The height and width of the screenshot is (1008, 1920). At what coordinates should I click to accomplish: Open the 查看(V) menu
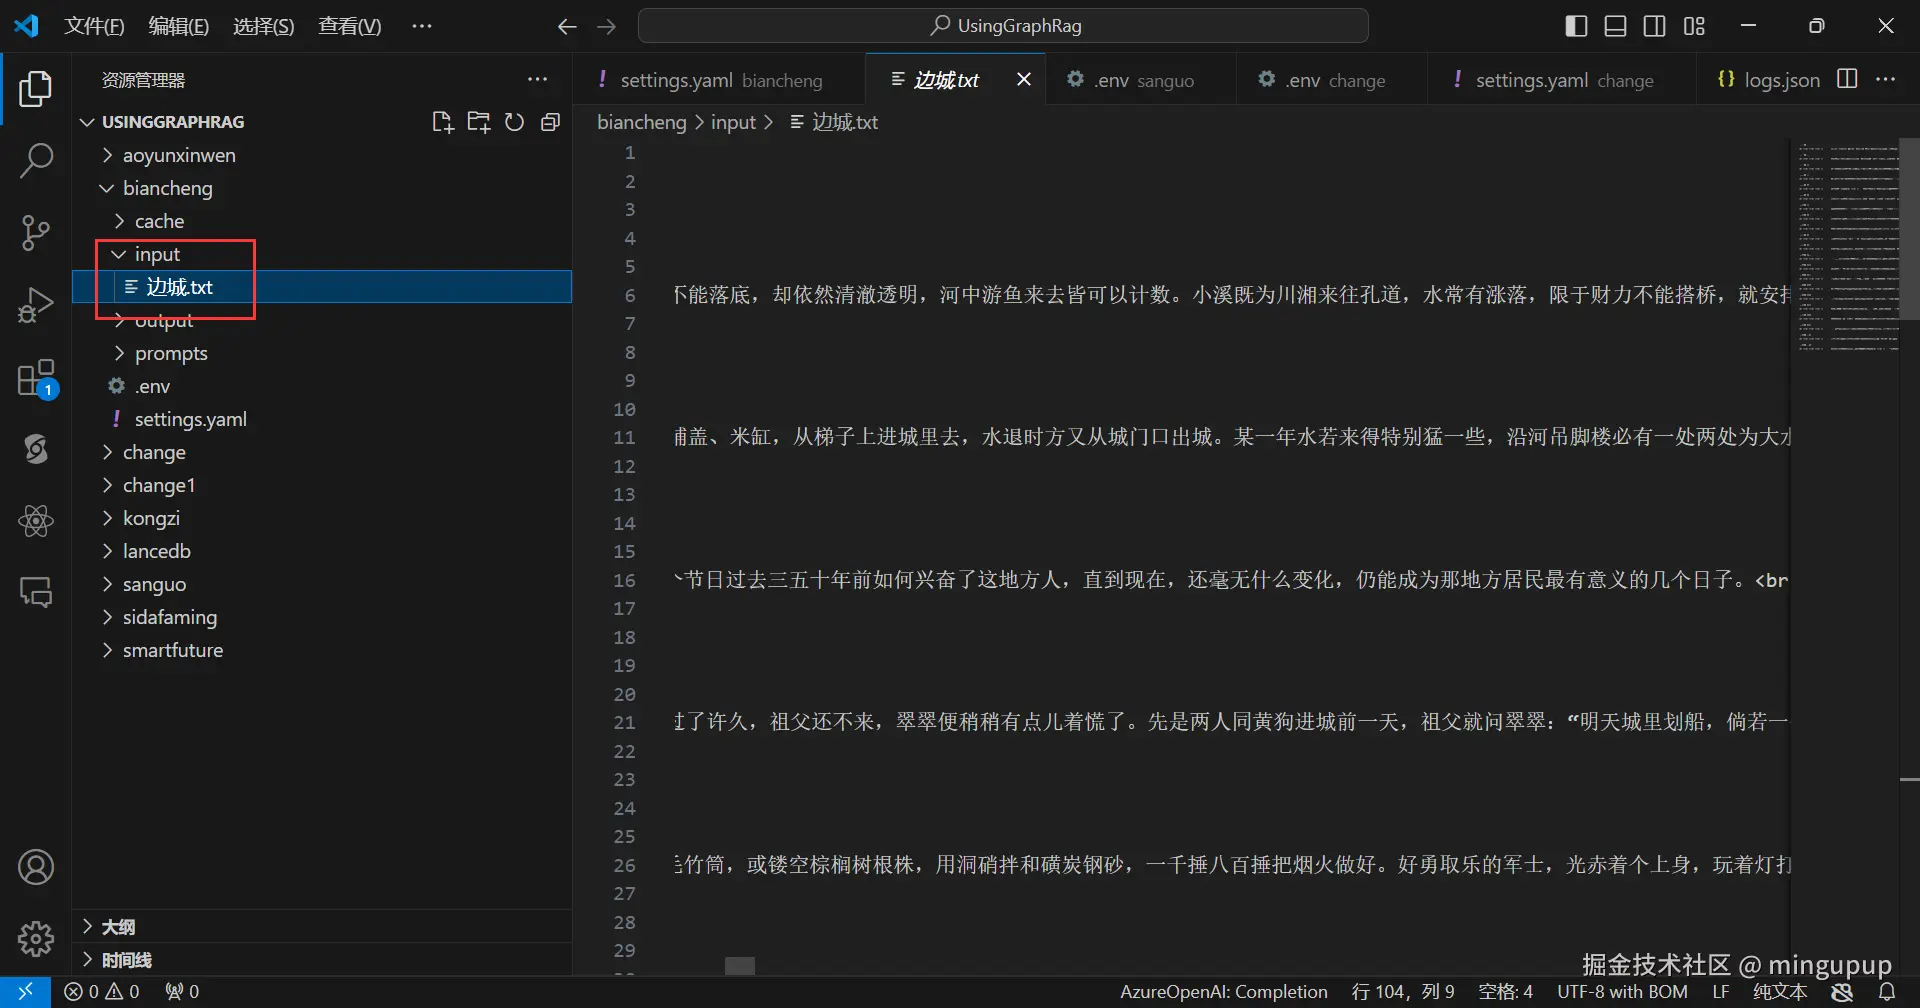[x=349, y=26]
